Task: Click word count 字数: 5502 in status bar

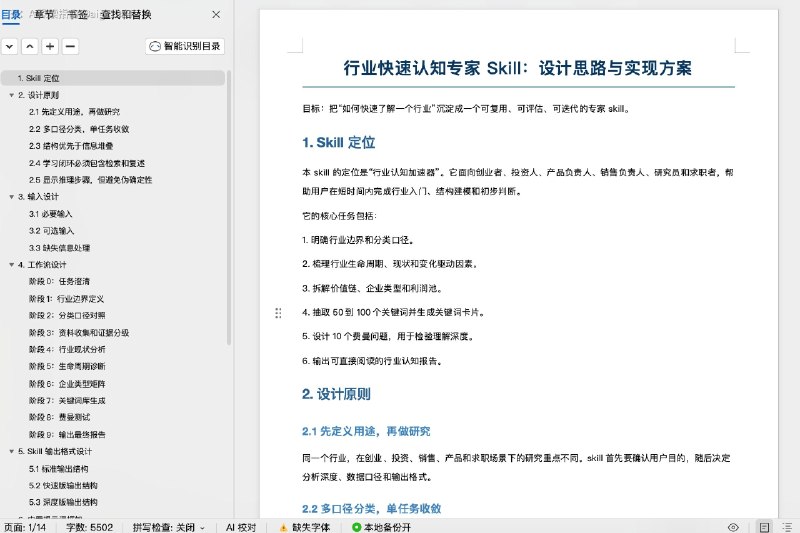Action: 89,527
